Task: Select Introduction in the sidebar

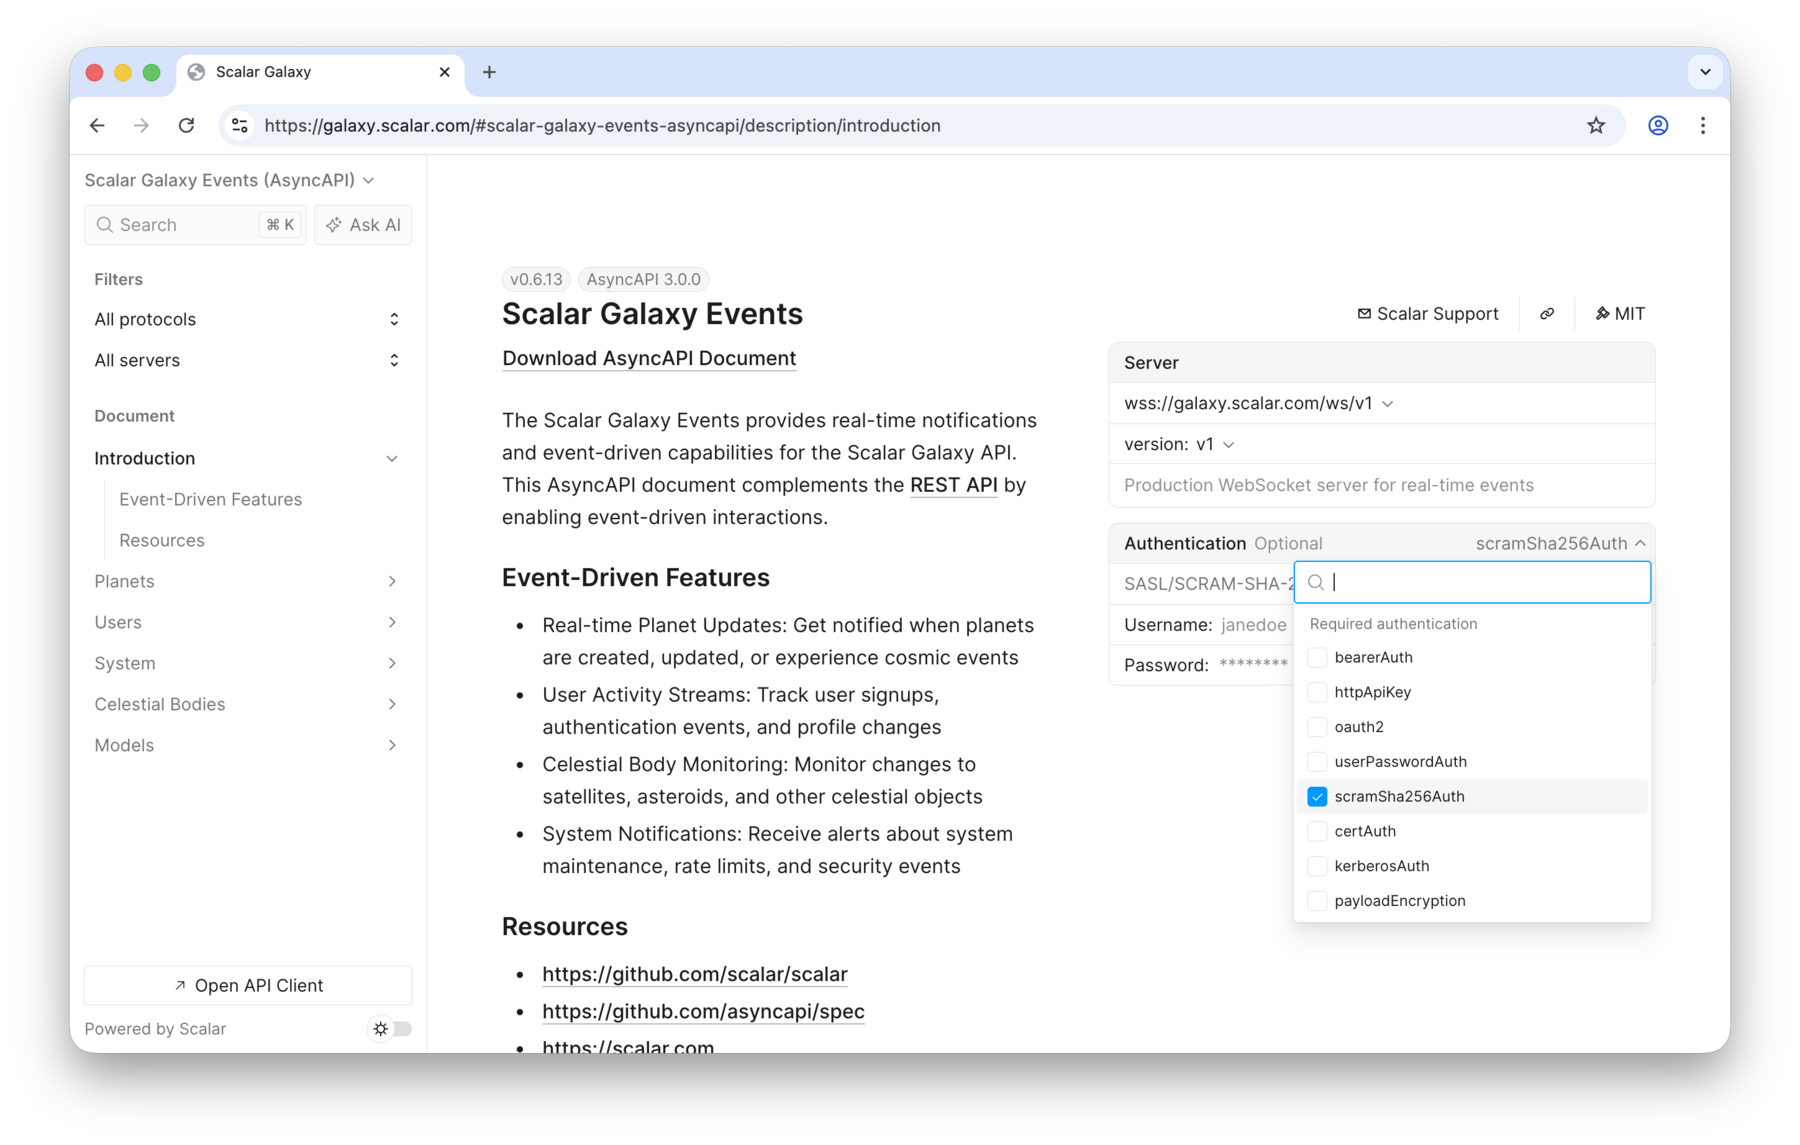Action: tap(145, 459)
